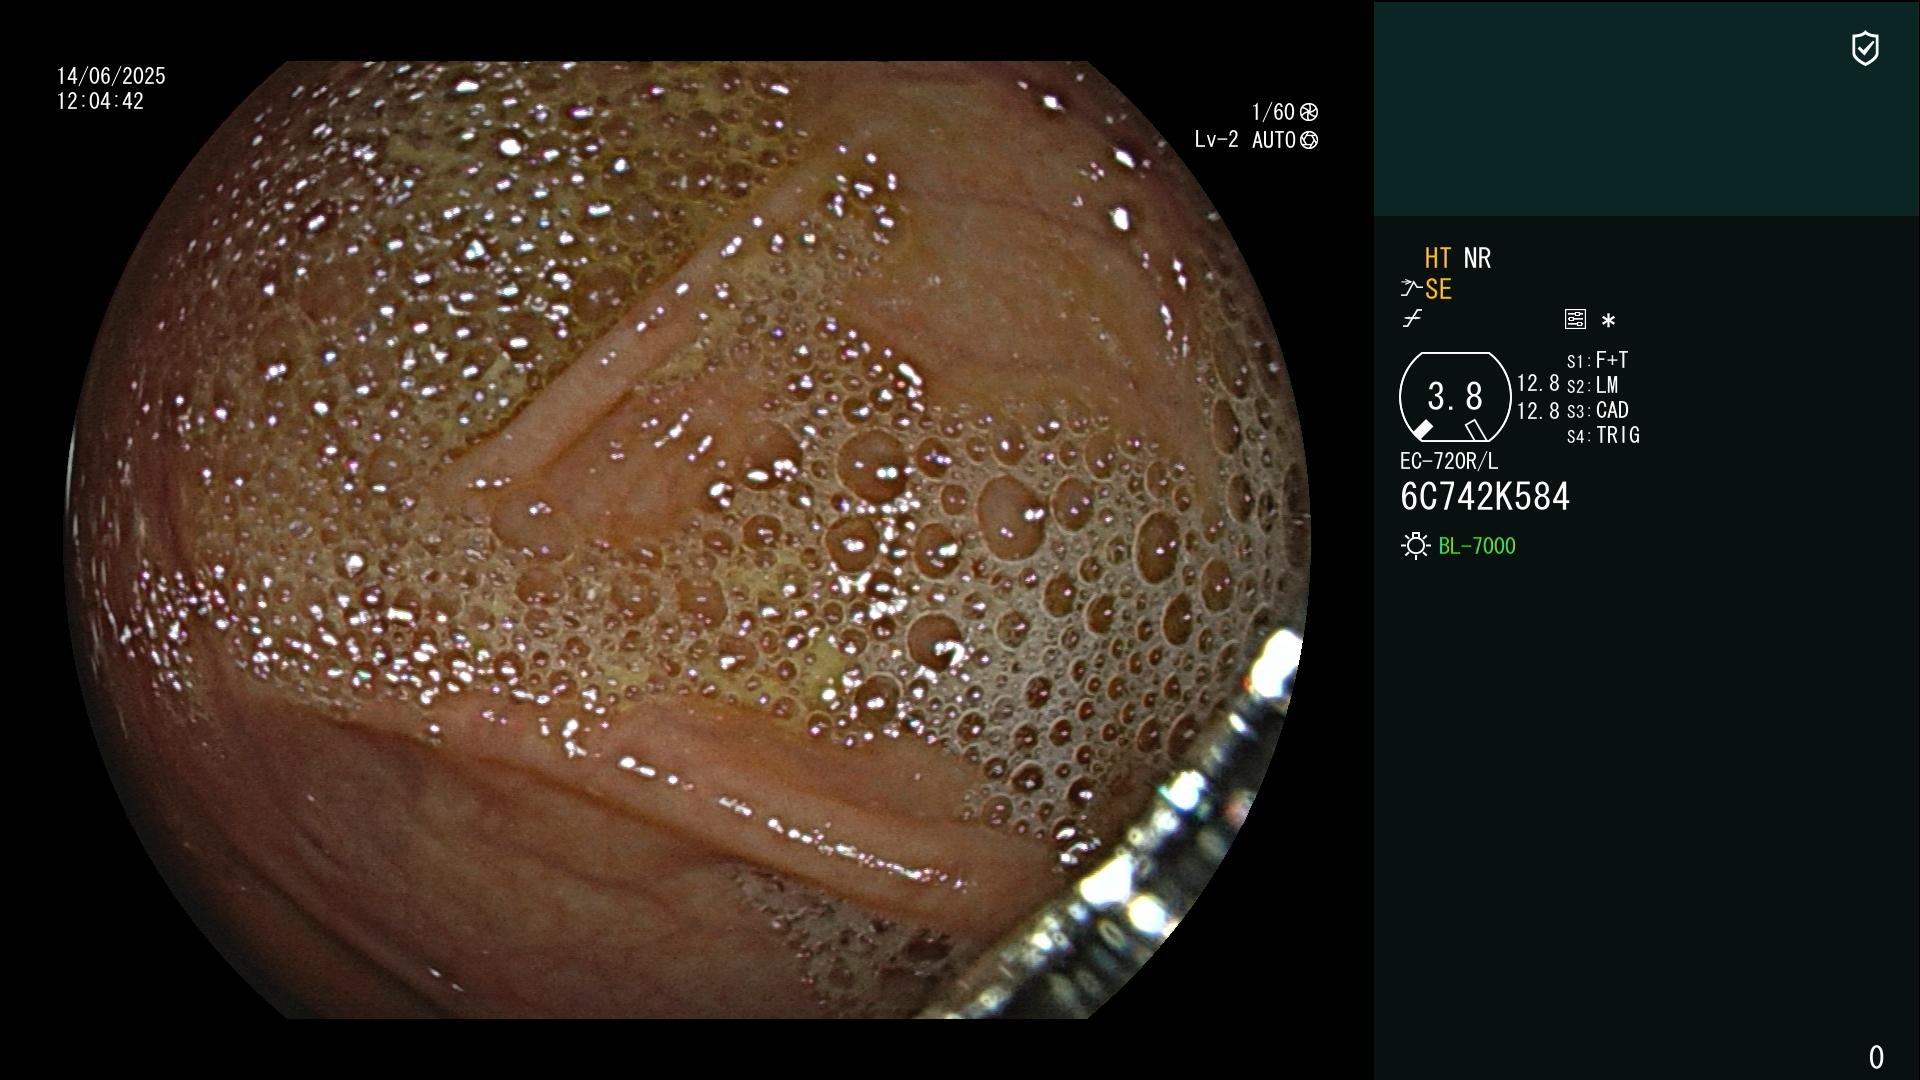Click the date 14/06/2025

[111, 77]
